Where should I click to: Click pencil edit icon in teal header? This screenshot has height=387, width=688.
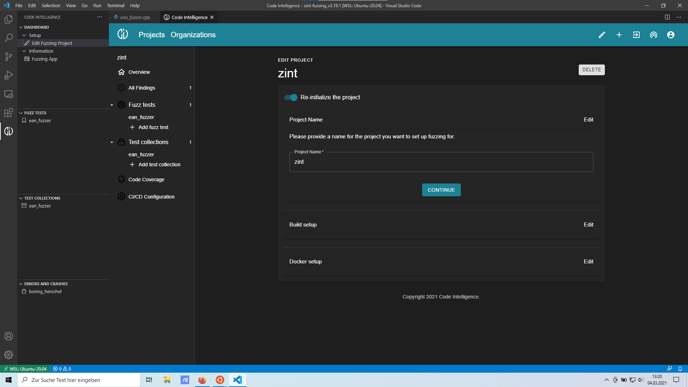point(602,35)
